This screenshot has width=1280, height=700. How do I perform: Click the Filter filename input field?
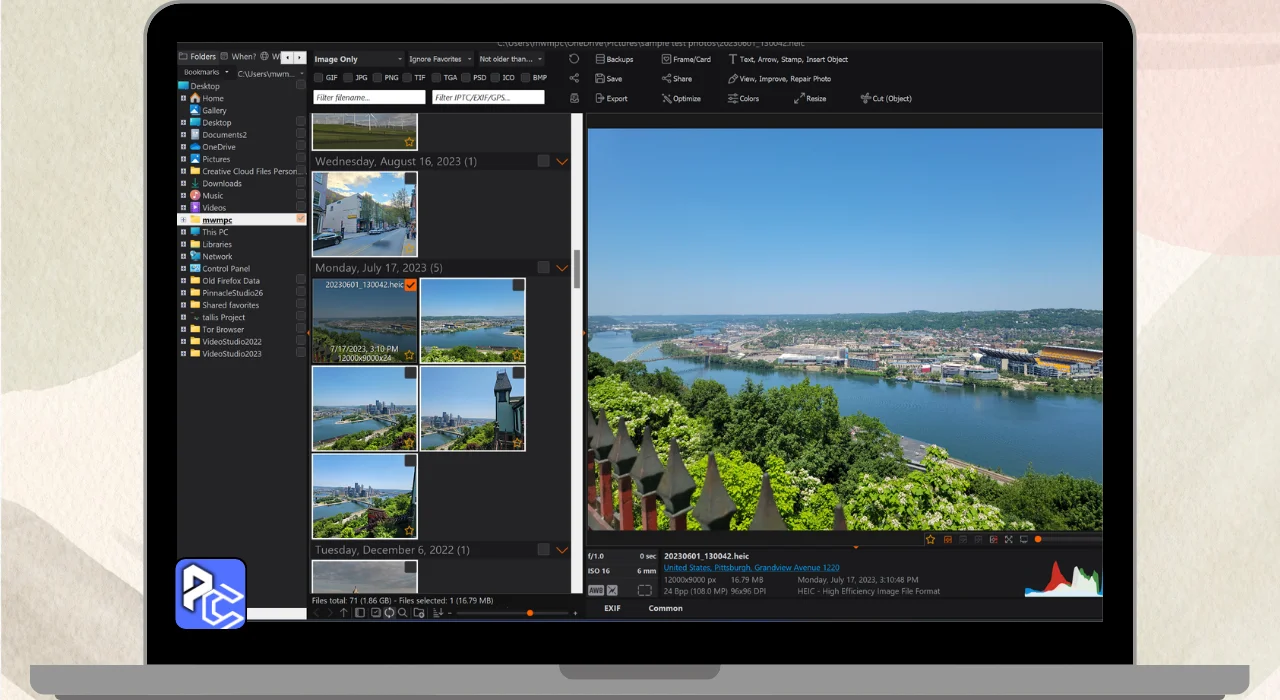coord(369,98)
